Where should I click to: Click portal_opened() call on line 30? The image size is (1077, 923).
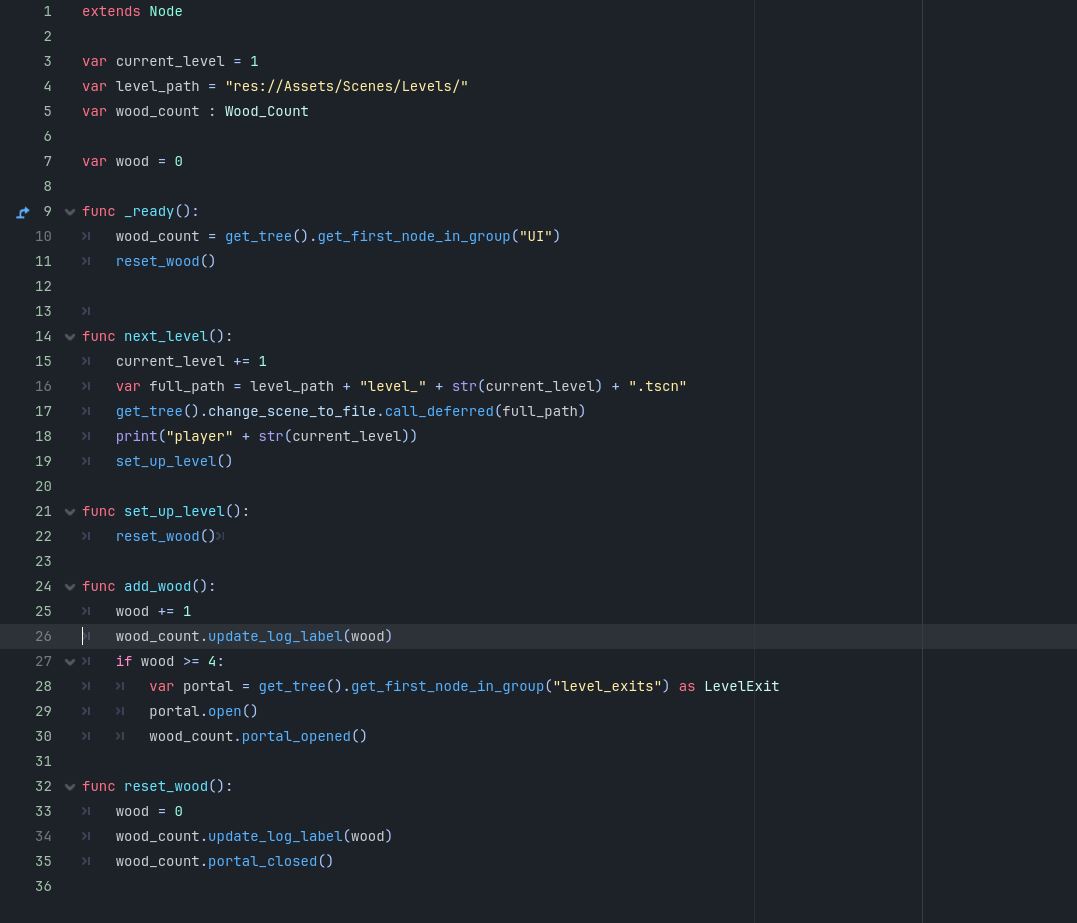pos(295,736)
